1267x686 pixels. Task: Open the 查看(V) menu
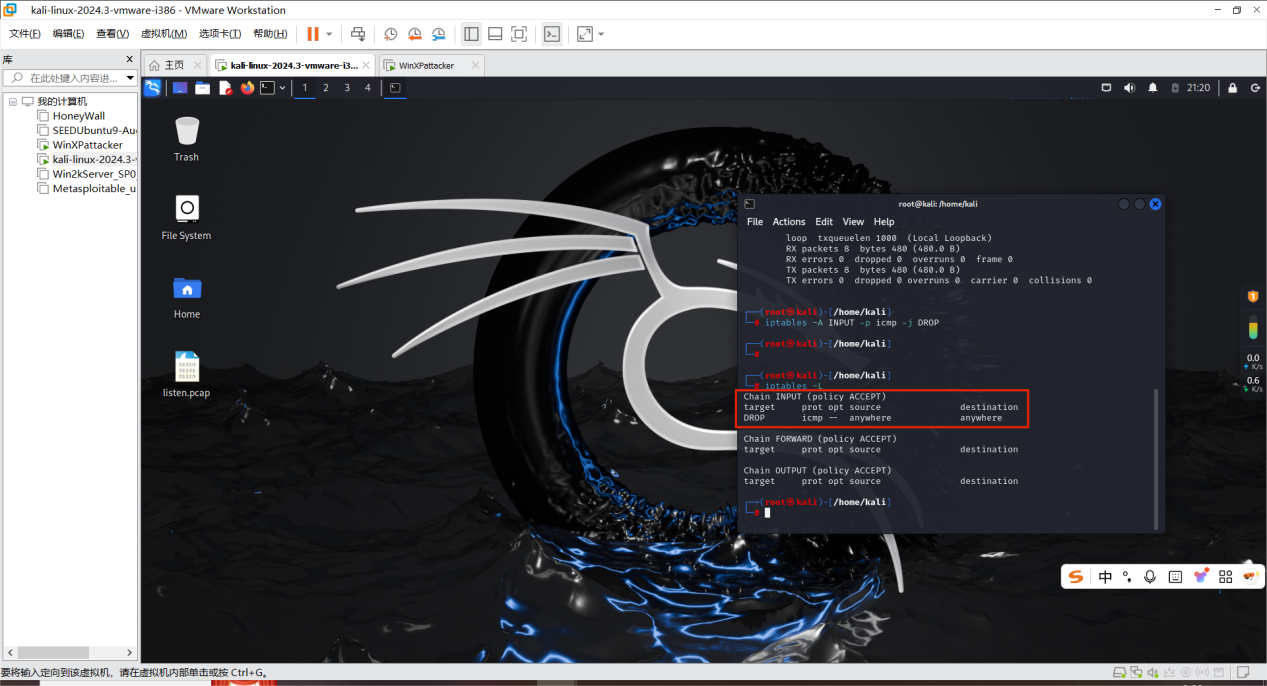click(x=113, y=34)
